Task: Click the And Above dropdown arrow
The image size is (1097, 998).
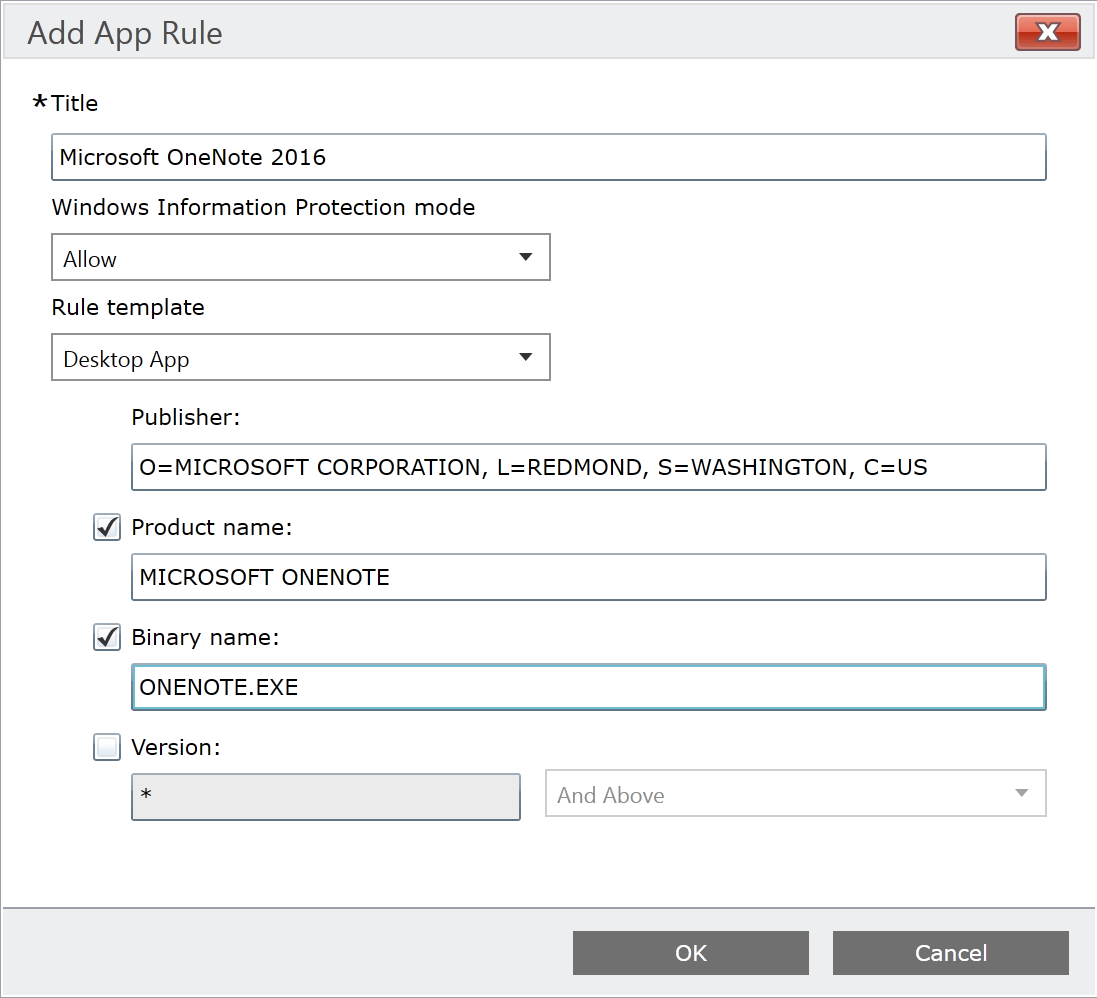Action: [x=1021, y=793]
